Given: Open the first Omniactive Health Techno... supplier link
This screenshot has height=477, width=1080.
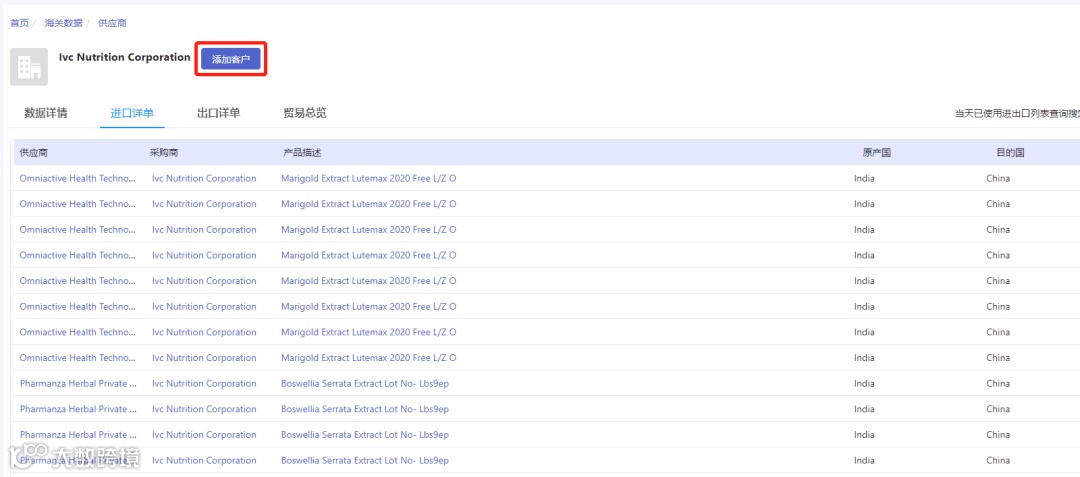Looking at the screenshot, I should pos(78,178).
